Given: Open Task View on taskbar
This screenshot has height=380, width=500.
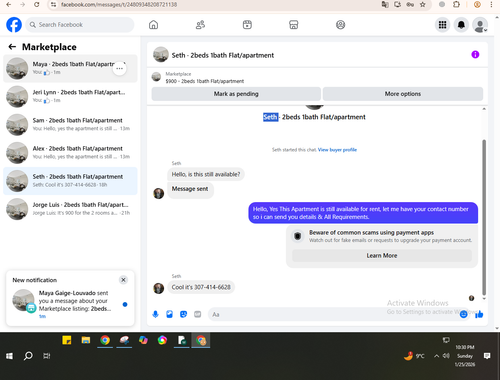Looking at the screenshot, I should pos(47,356).
